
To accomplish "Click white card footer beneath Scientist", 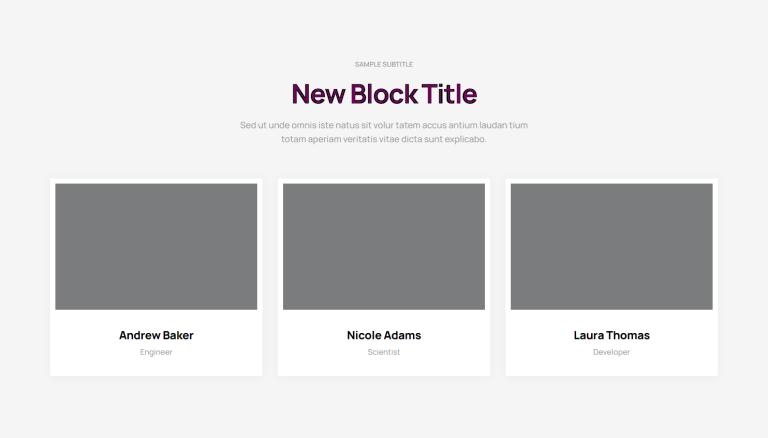I will coord(384,367).
